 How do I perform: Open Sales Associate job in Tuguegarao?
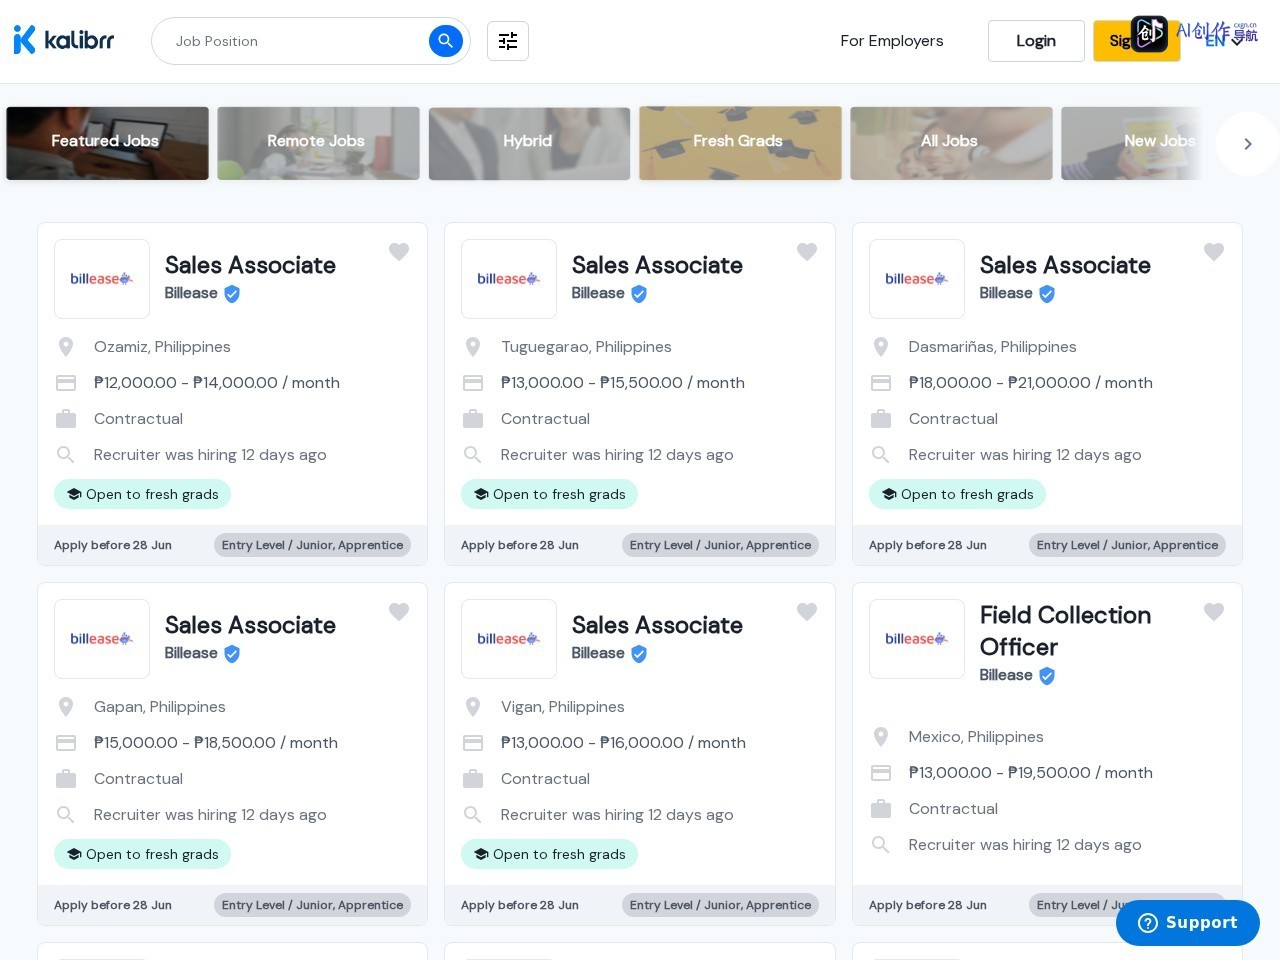[657, 265]
